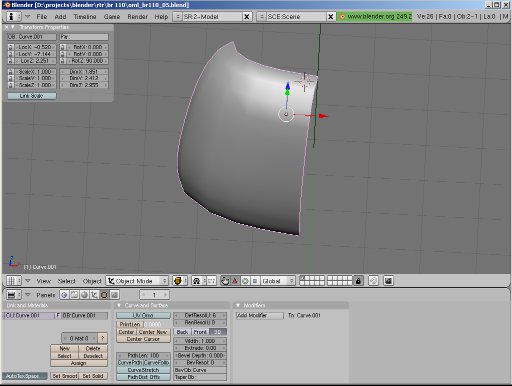Image resolution: width=512 pixels, height=386 pixels.
Task: Toggle the LocX lock icon
Action: [x=11, y=47]
